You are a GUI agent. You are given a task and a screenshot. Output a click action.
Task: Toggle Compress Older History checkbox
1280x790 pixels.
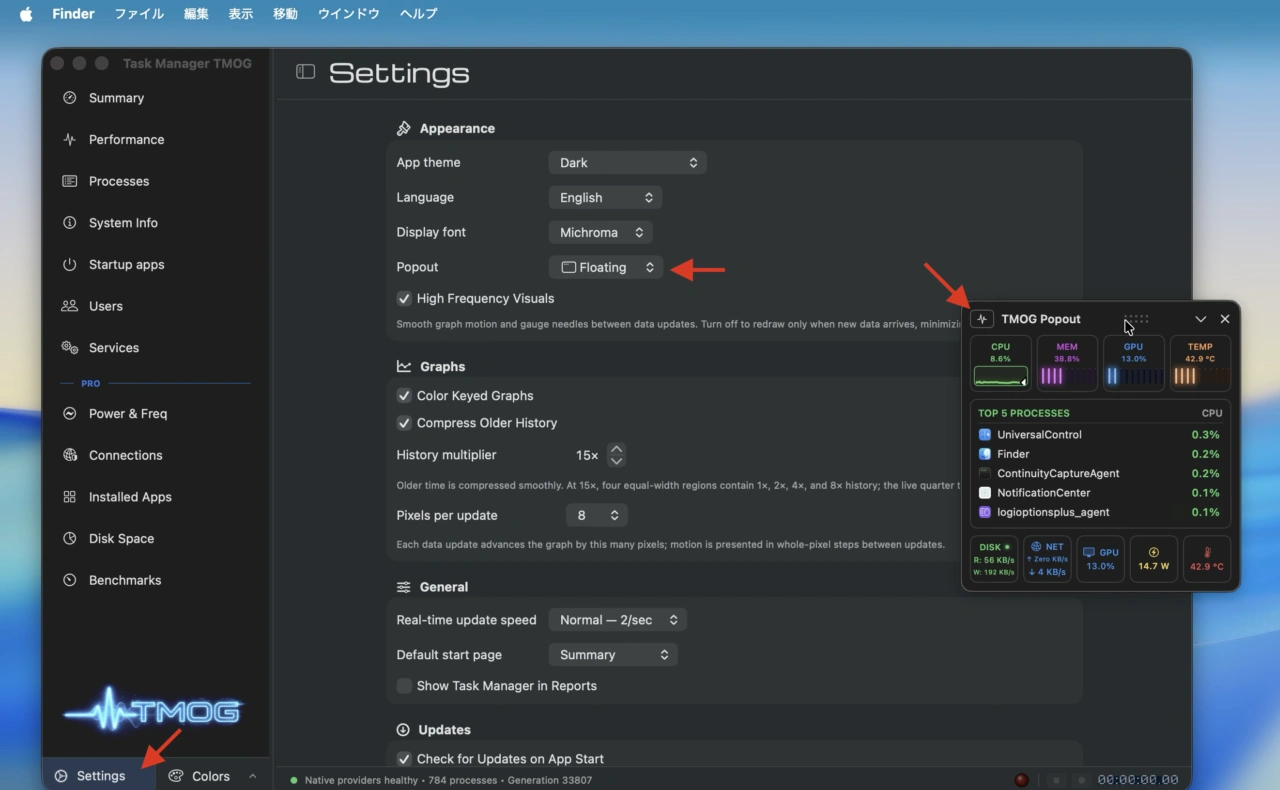tap(404, 423)
